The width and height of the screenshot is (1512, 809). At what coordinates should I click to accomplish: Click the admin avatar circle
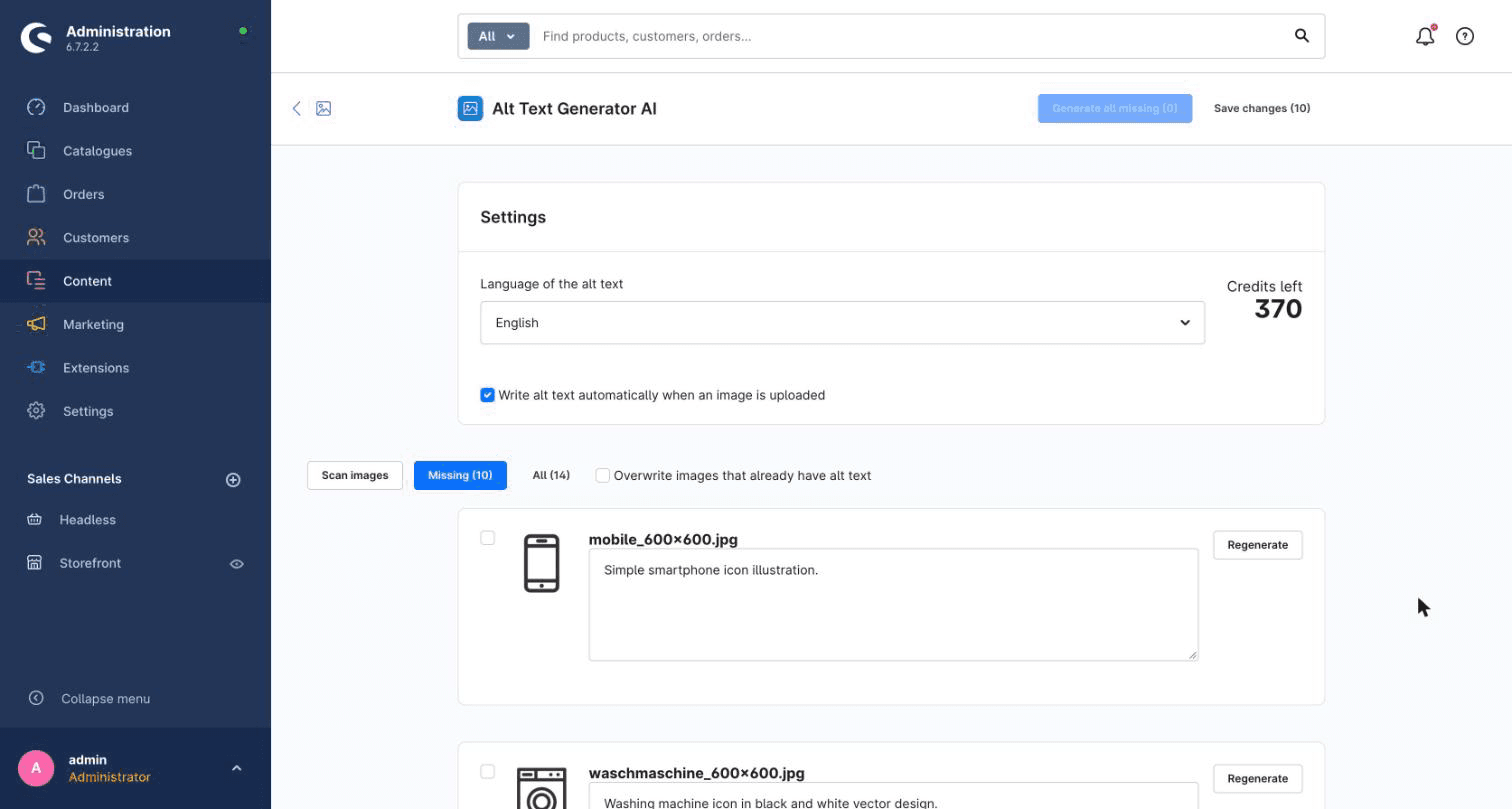tap(36, 768)
